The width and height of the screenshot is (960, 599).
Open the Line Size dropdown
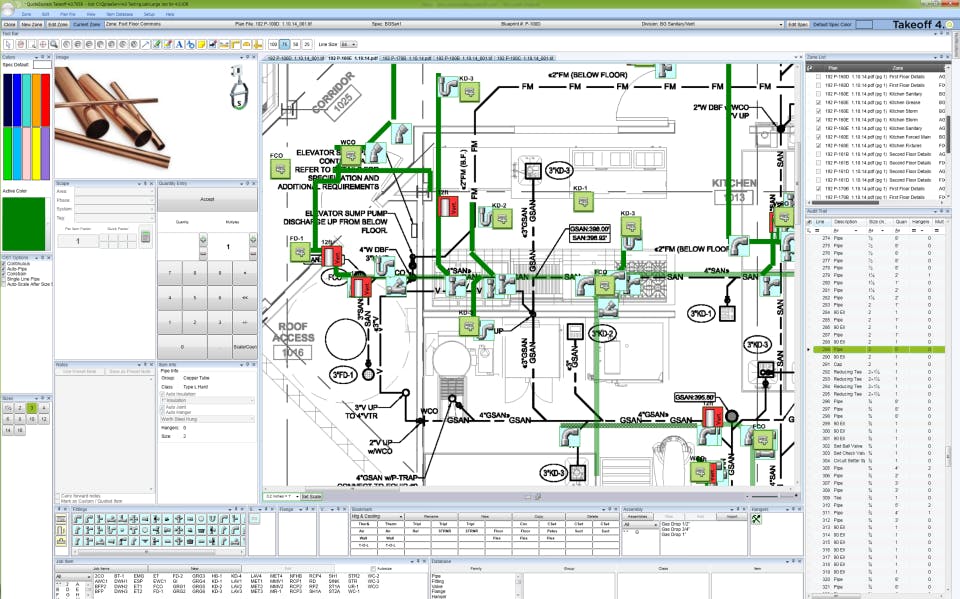click(350, 45)
